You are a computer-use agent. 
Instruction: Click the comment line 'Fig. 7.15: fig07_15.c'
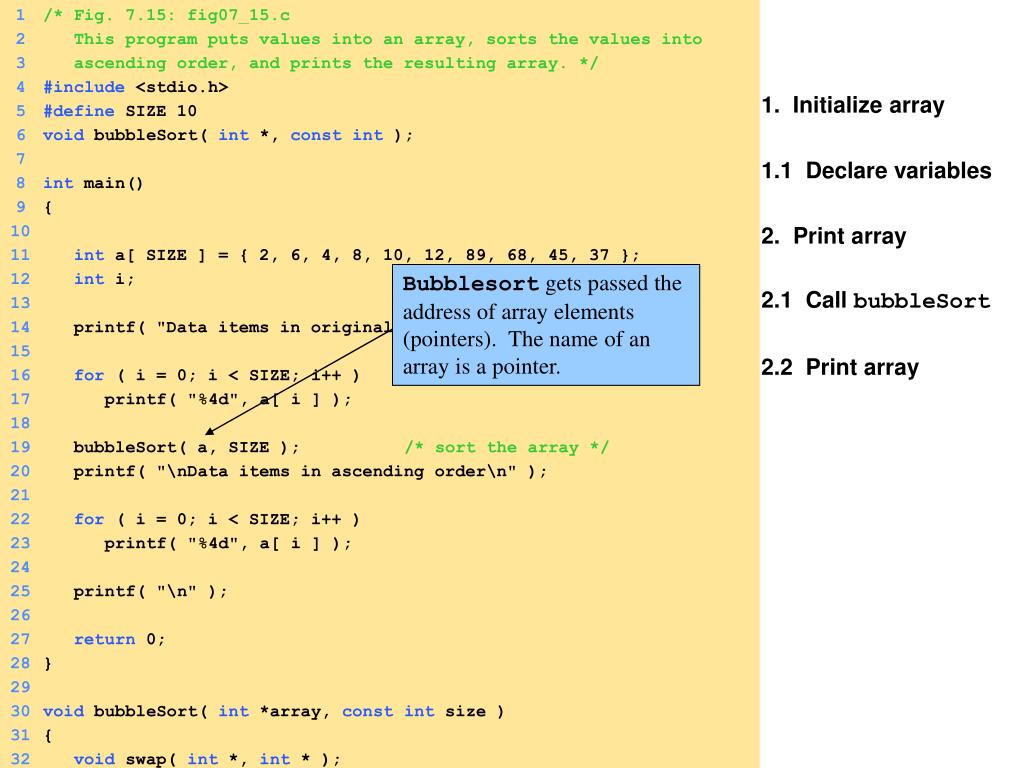click(x=167, y=15)
